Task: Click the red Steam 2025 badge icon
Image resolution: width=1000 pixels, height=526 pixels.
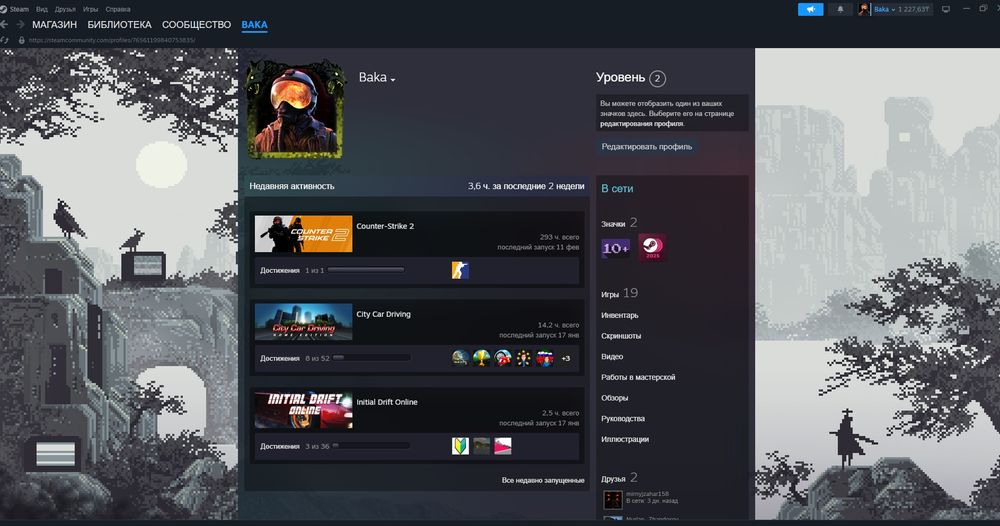Action: click(652, 247)
